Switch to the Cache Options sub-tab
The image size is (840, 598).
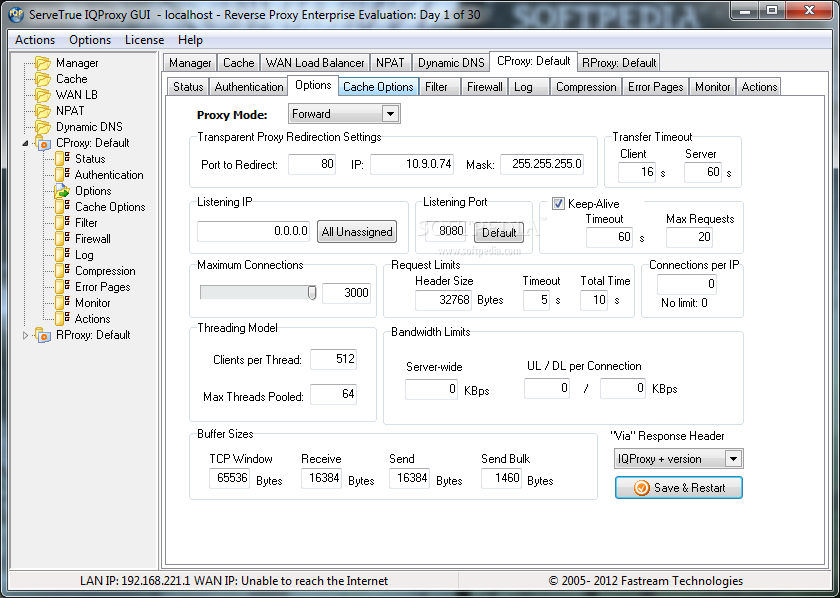point(378,87)
